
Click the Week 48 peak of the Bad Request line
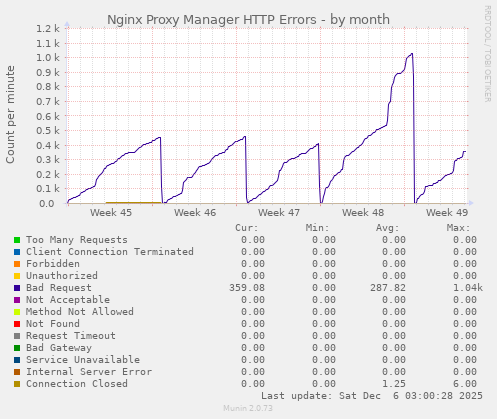pyautogui.click(x=412, y=54)
